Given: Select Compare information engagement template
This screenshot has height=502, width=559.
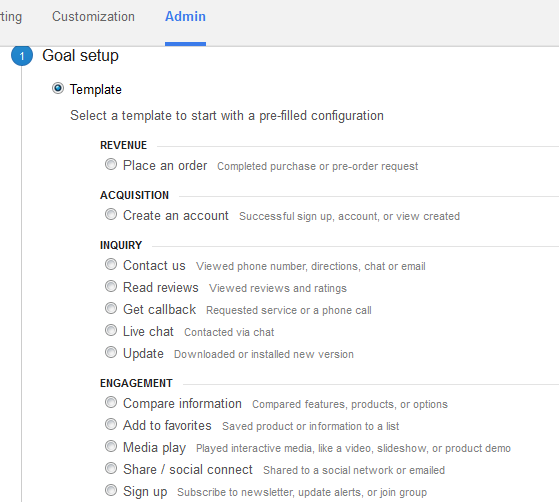Looking at the screenshot, I should [111, 402].
